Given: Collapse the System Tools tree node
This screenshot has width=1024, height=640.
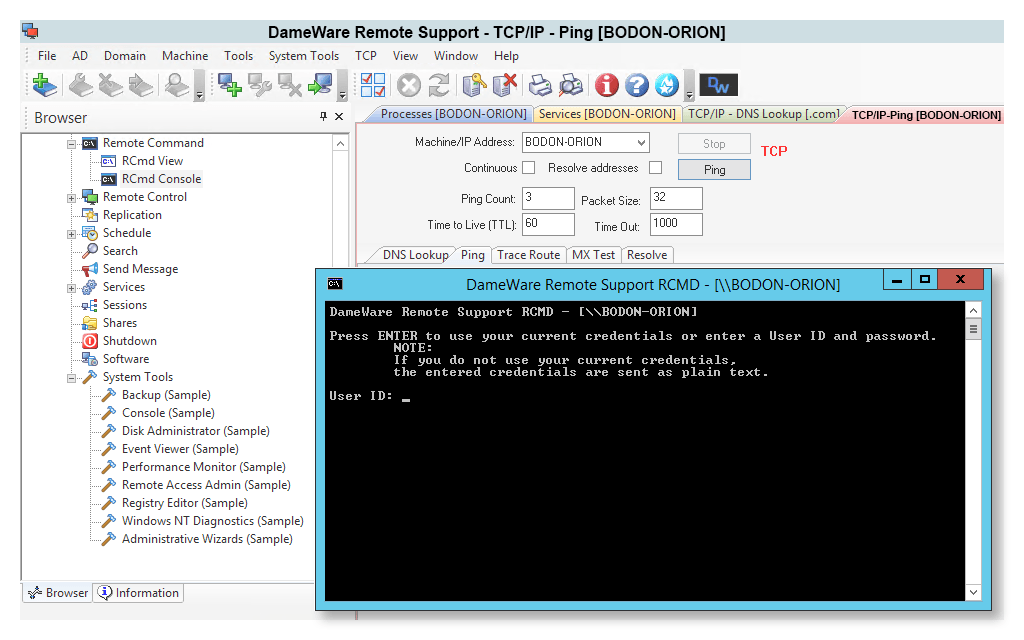Looking at the screenshot, I should [x=72, y=378].
